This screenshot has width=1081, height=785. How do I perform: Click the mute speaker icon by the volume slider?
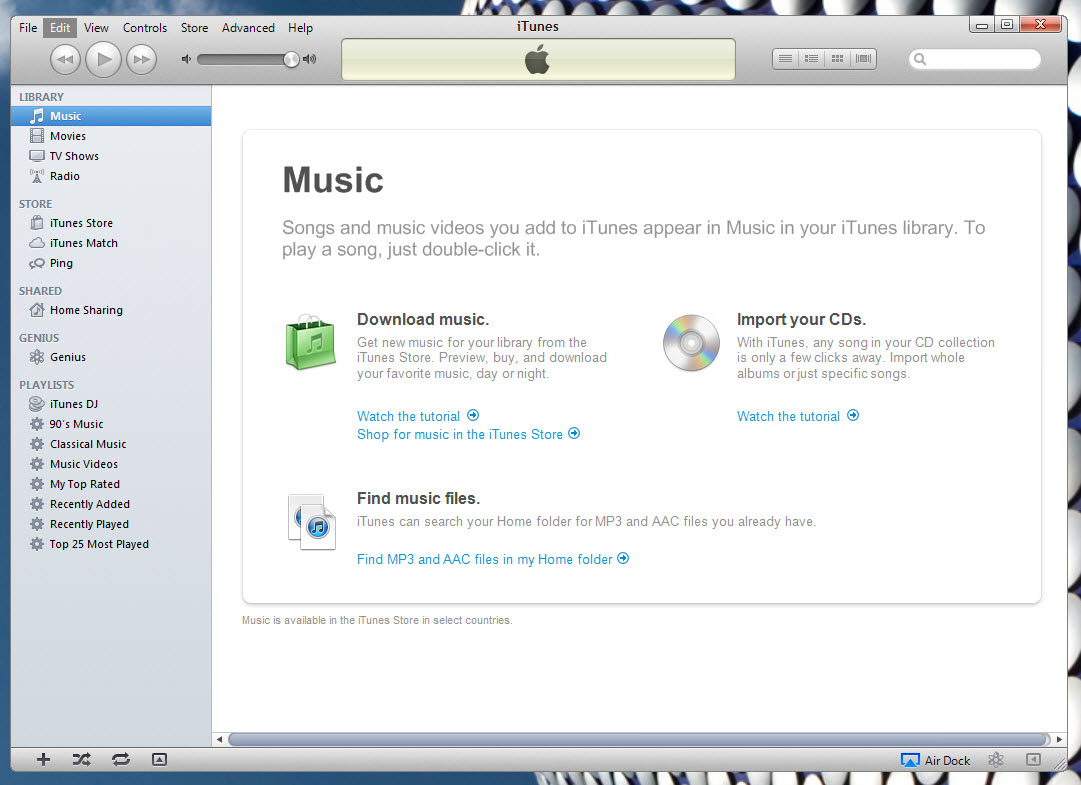point(185,59)
